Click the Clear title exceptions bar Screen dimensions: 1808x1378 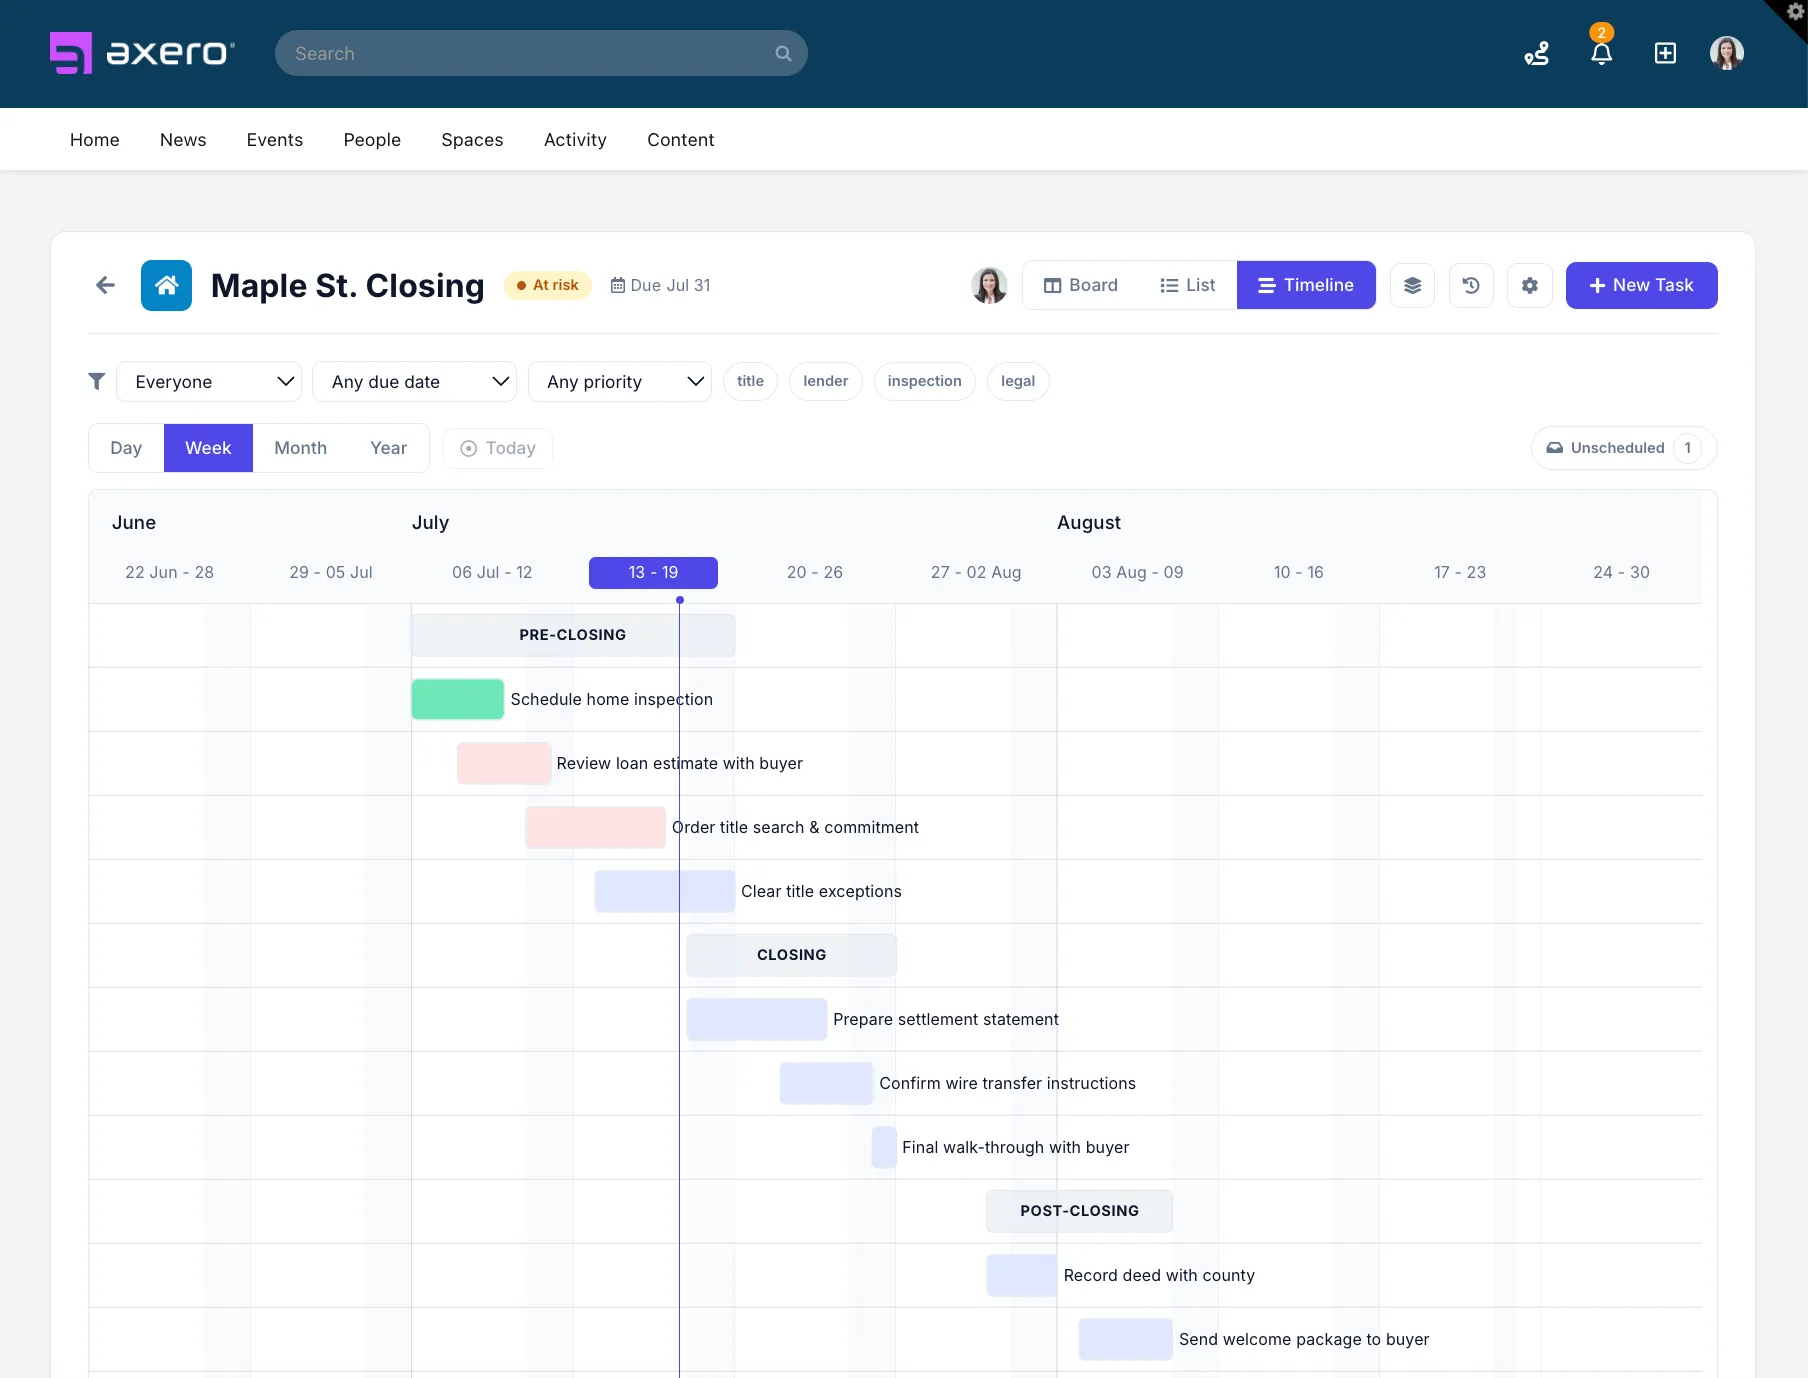pos(664,891)
